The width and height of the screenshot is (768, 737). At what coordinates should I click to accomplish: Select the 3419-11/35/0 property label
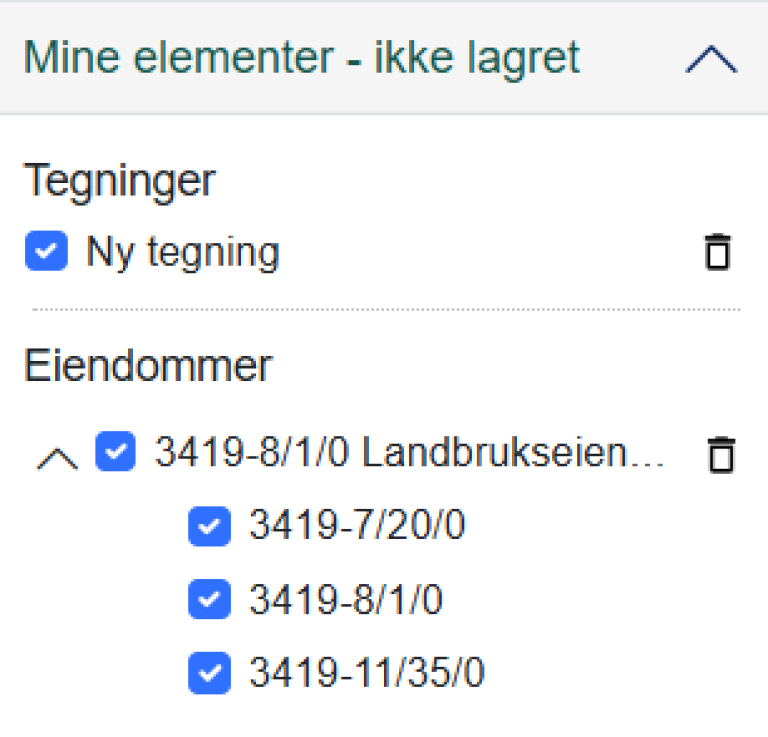(366, 673)
